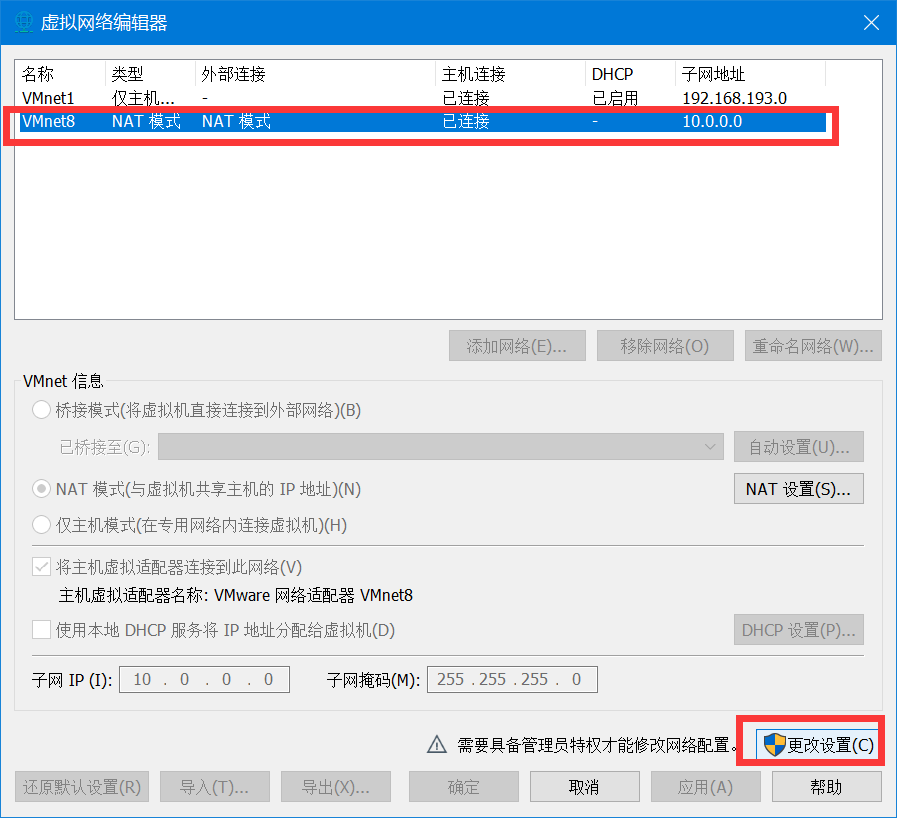The height and width of the screenshot is (818, 897).
Task: Click the warning triangle icon near admin notice
Action: click(437, 744)
